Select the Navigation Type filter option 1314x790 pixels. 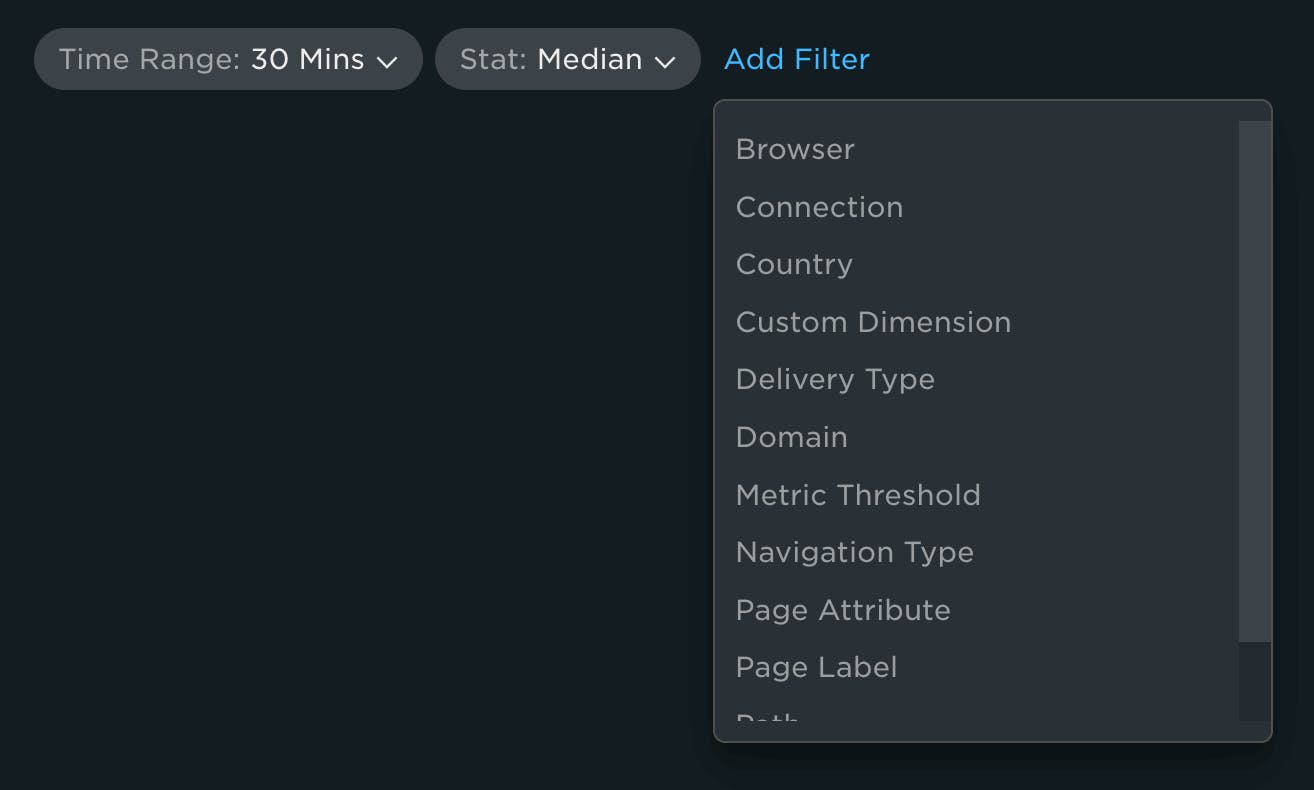(x=854, y=552)
